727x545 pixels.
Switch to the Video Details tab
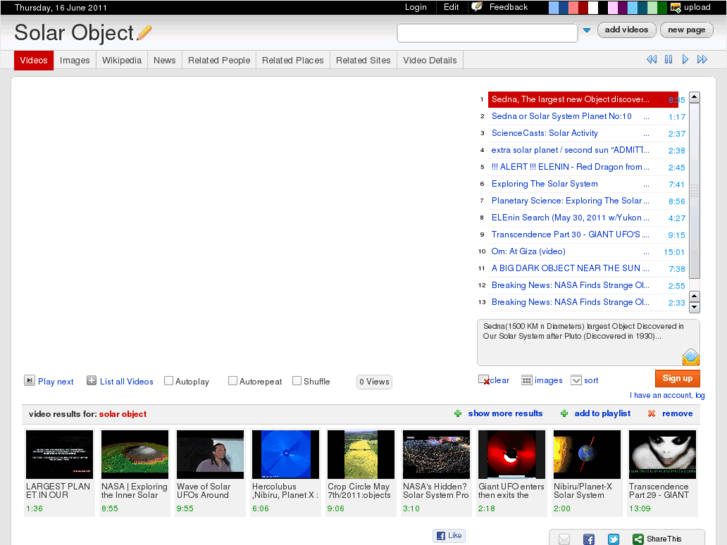point(430,60)
